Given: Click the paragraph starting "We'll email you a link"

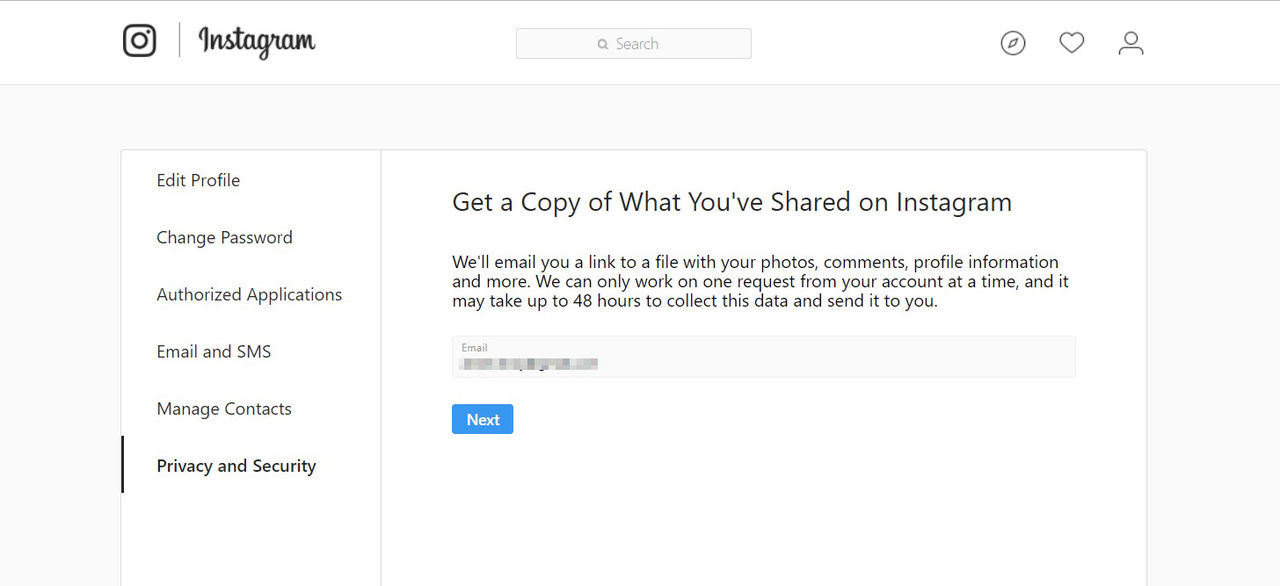Looking at the screenshot, I should tap(760, 281).
